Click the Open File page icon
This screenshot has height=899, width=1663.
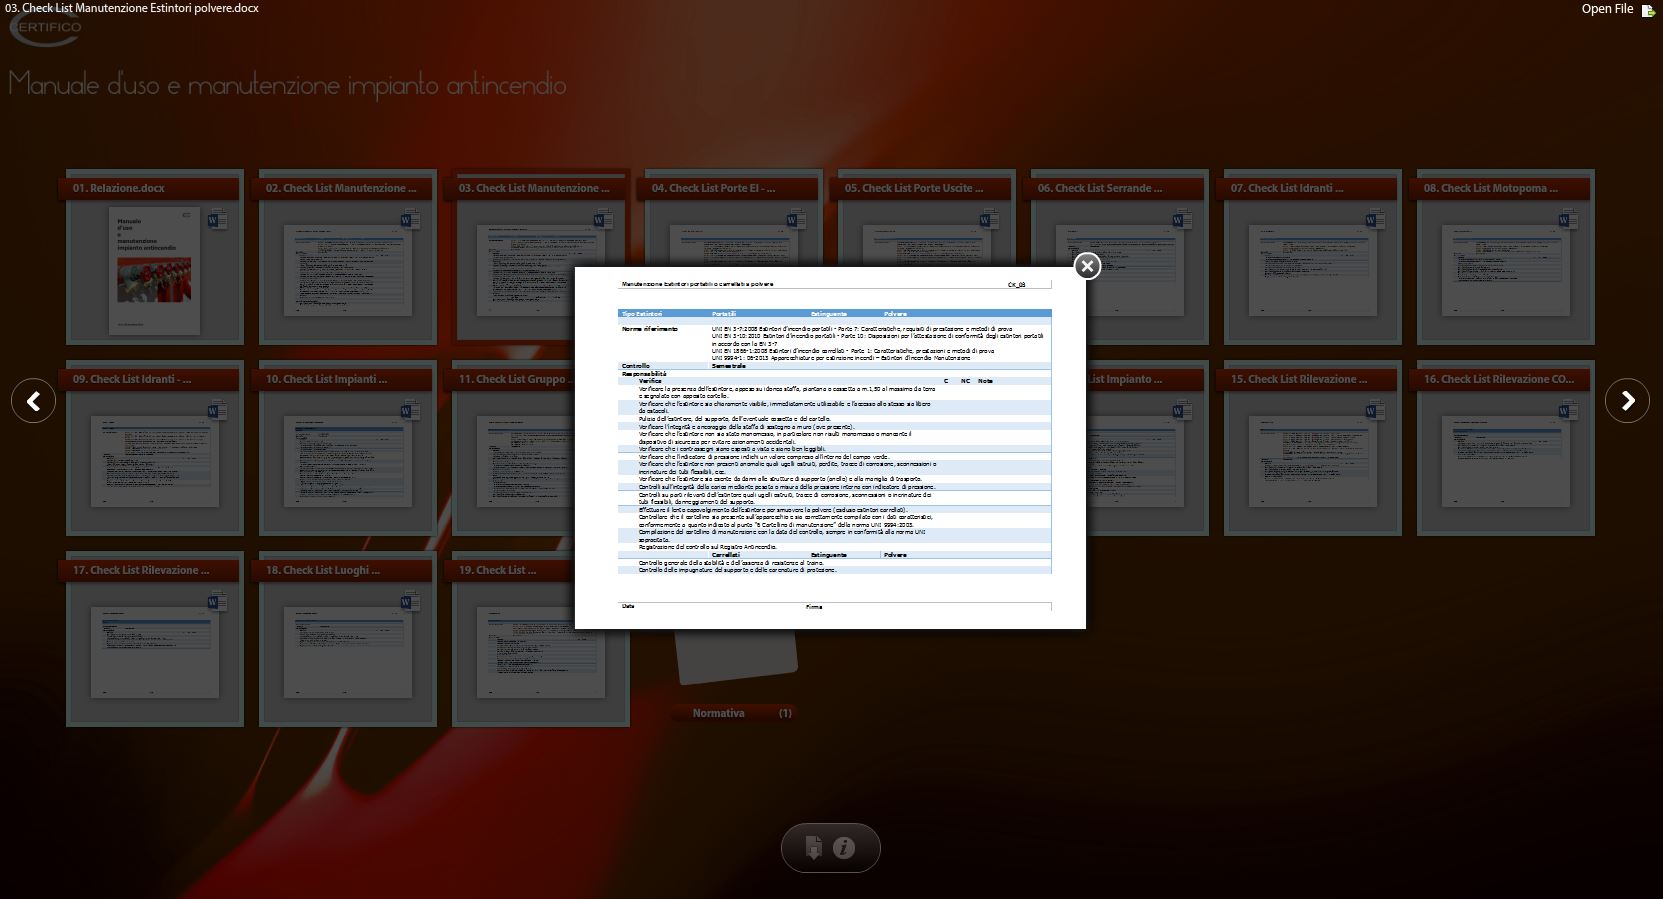click(1648, 10)
